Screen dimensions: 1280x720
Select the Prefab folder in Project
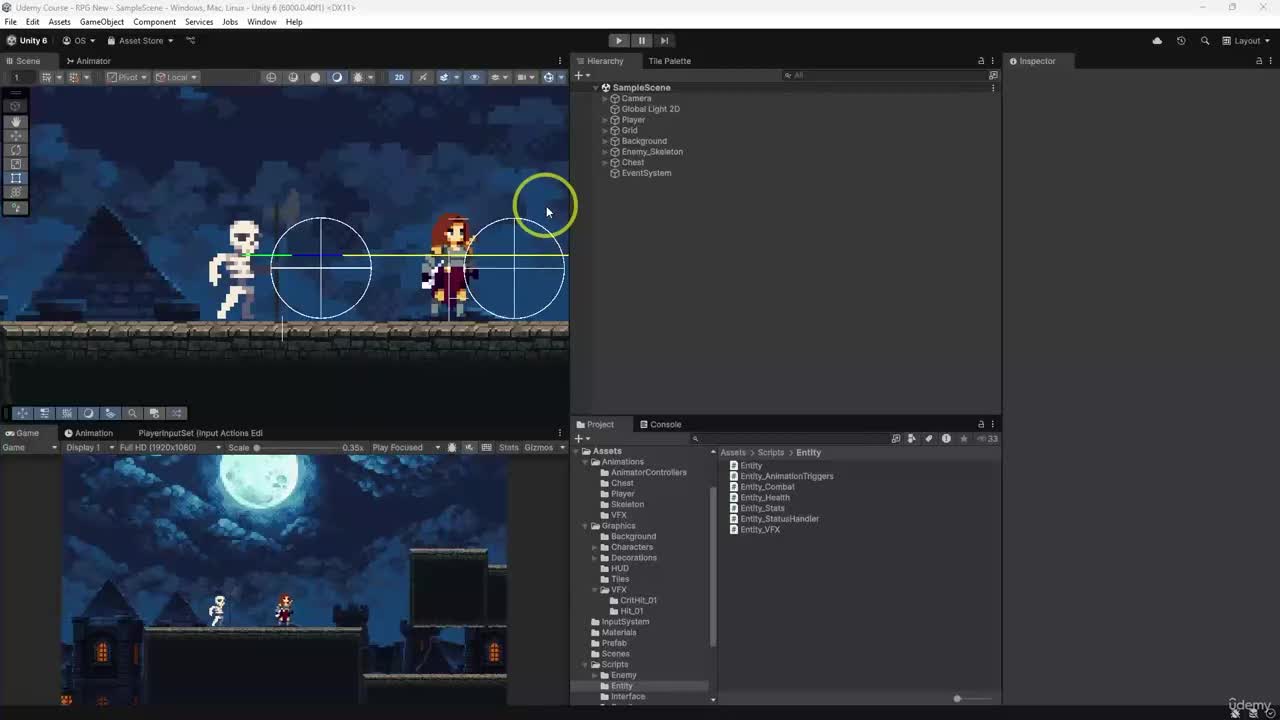click(x=614, y=643)
